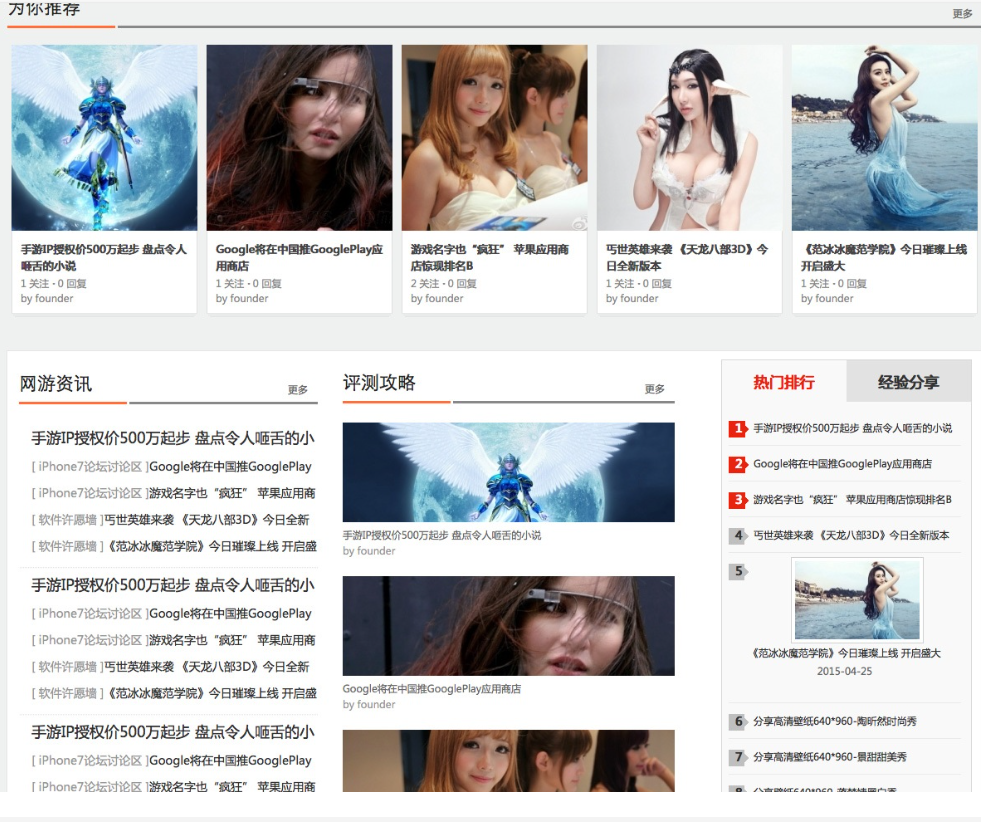Click the gray rank badge number 4
Viewport: 981px width, 822px height.
click(x=738, y=535)
